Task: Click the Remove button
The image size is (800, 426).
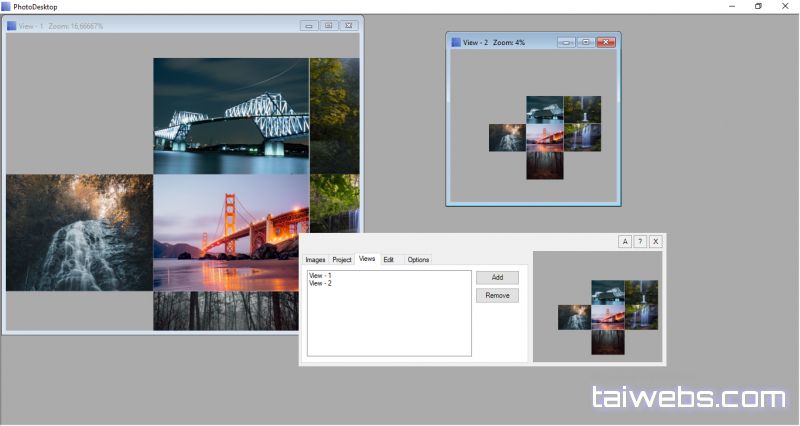Action: point(497,296)
